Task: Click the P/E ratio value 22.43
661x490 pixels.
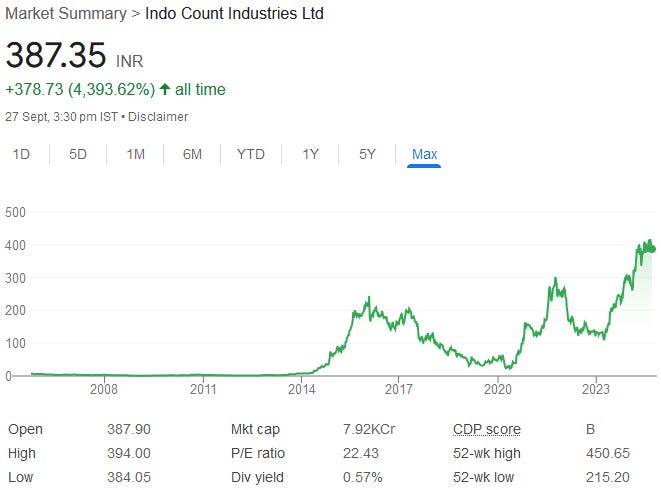Action: click(x=360, y=453)
